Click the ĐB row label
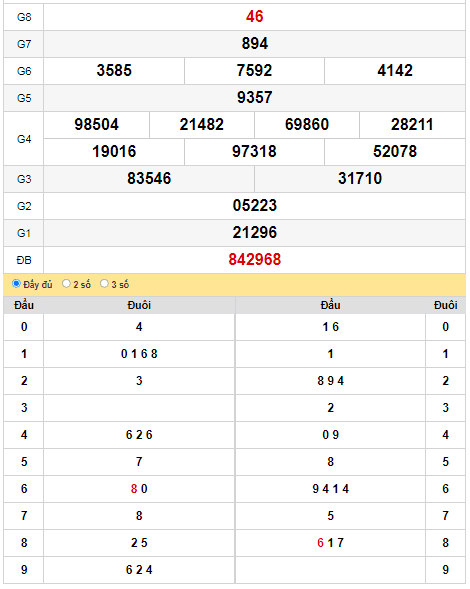Screen dimensions: 470x589 [24, 260]
